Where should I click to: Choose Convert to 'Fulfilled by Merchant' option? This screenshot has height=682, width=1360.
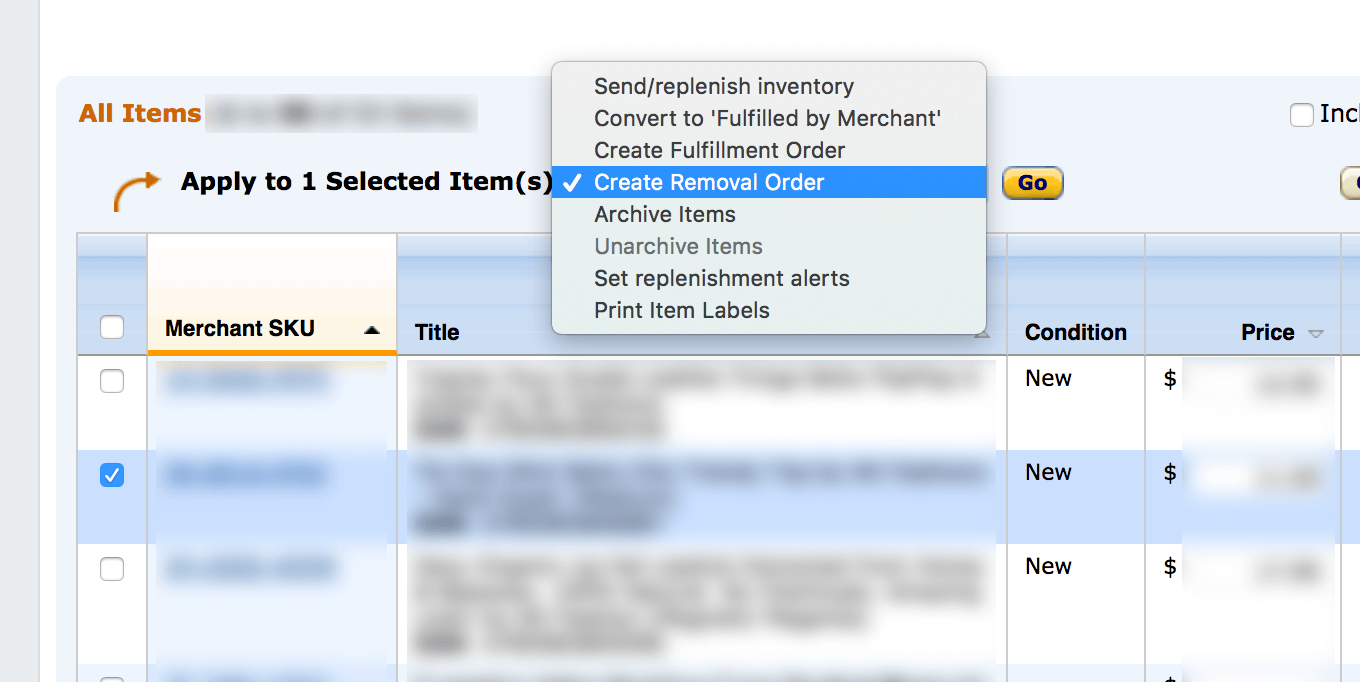(769, 118)
